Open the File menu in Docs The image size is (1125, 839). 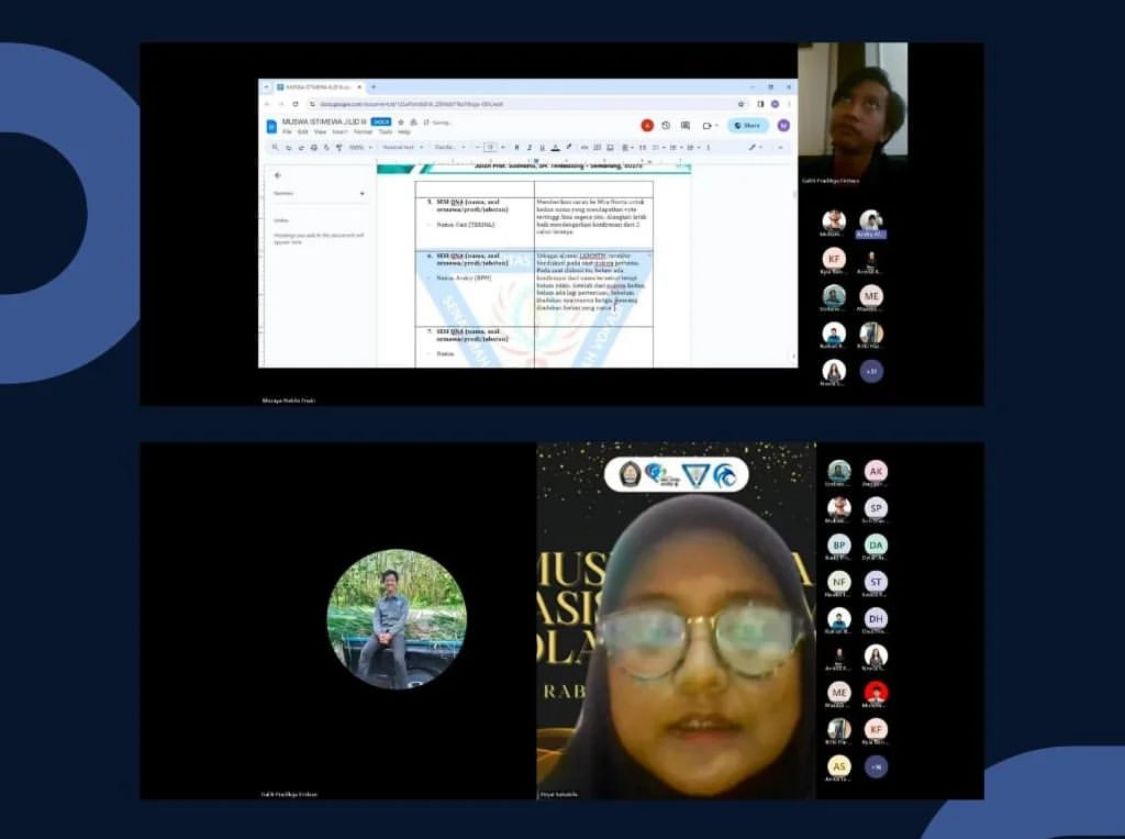coord(287,132)
